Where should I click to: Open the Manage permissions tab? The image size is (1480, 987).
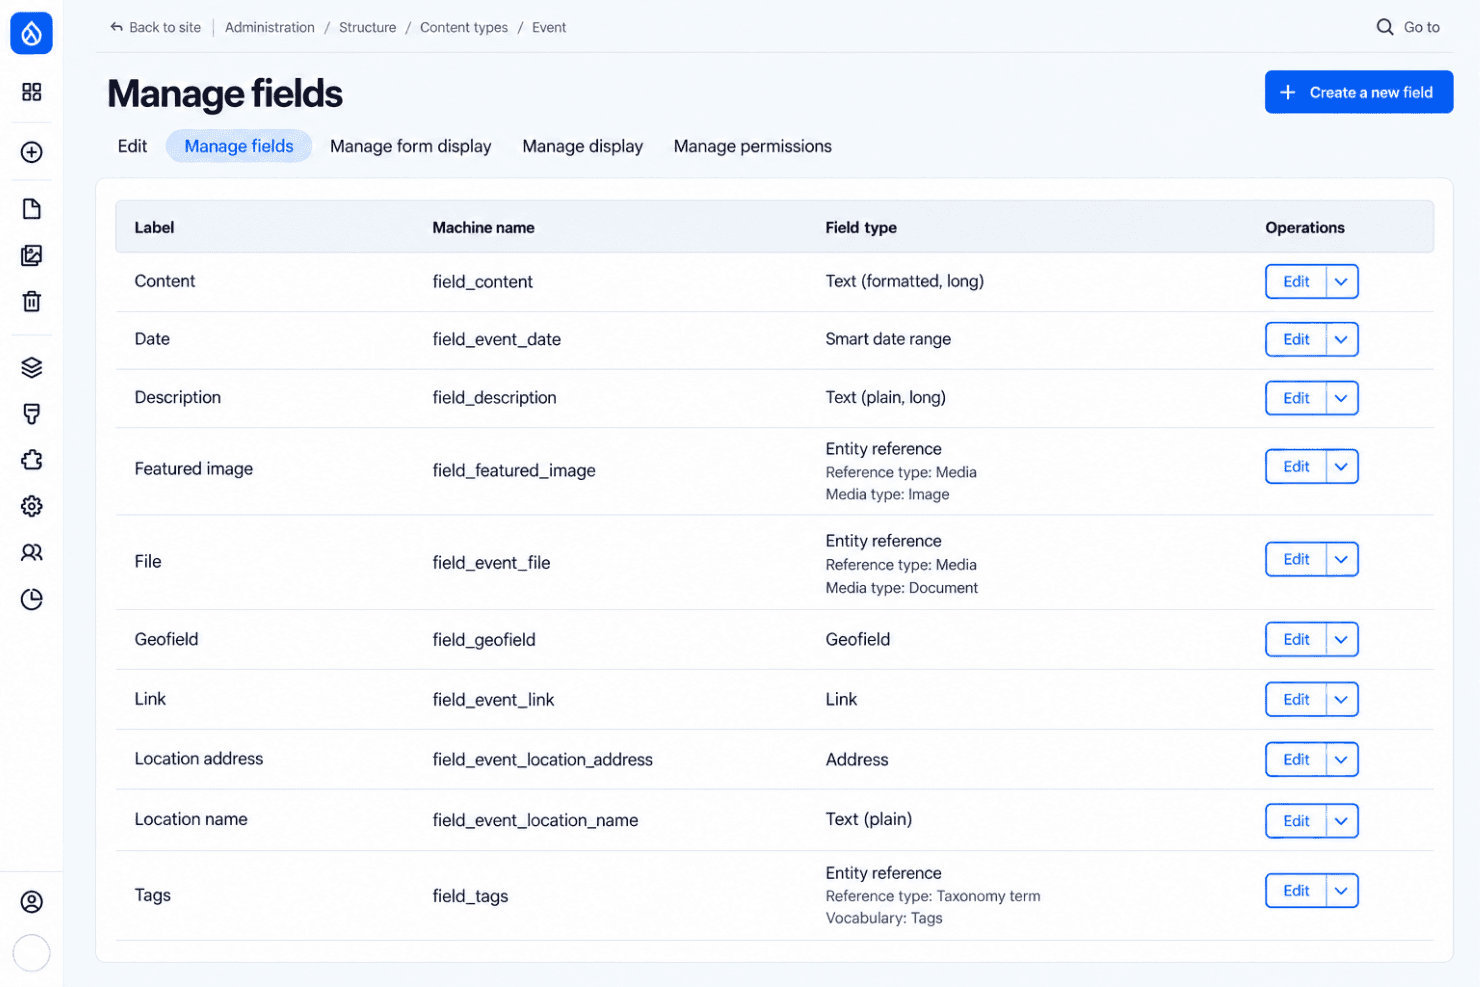[x=753, y=146]
